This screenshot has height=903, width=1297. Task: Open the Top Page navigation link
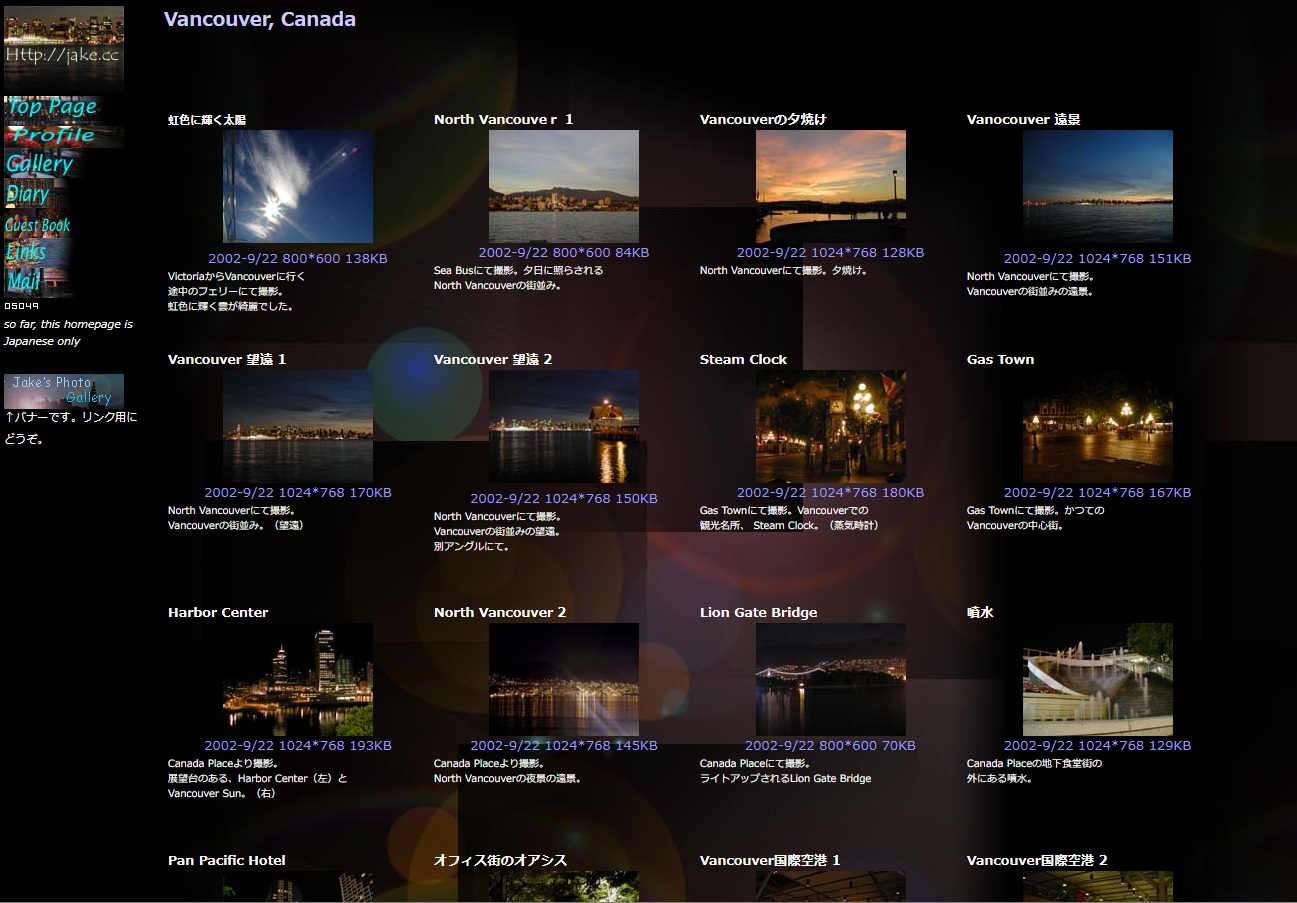[52, 107]
